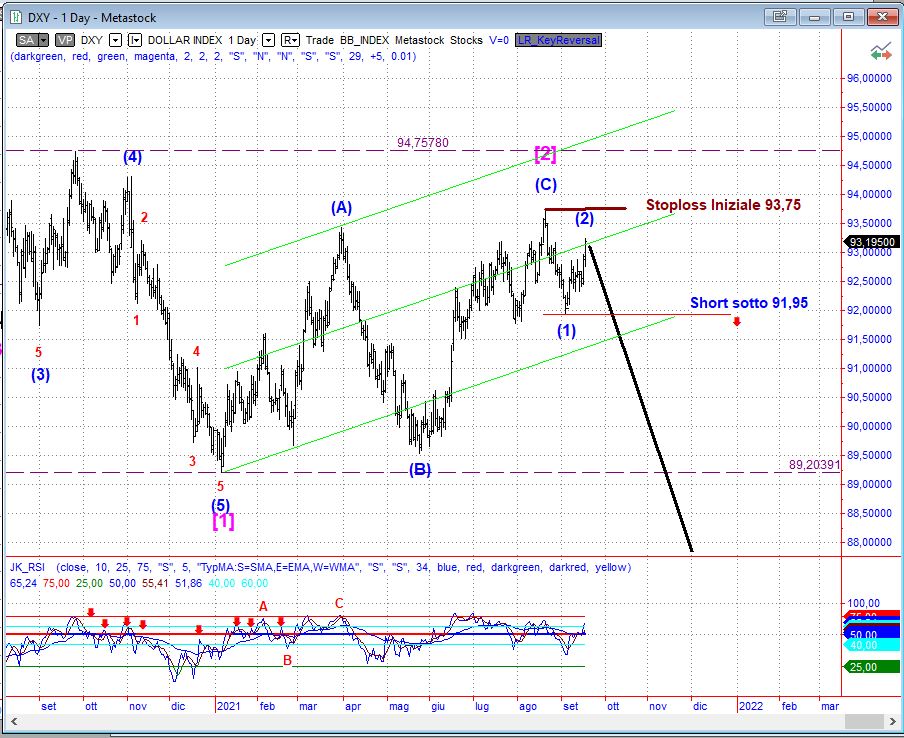The width and height of the screenshot is (904, 738).
Task: Select the 94,75780 horizontal level label
Action: click(x=422, y=143)
